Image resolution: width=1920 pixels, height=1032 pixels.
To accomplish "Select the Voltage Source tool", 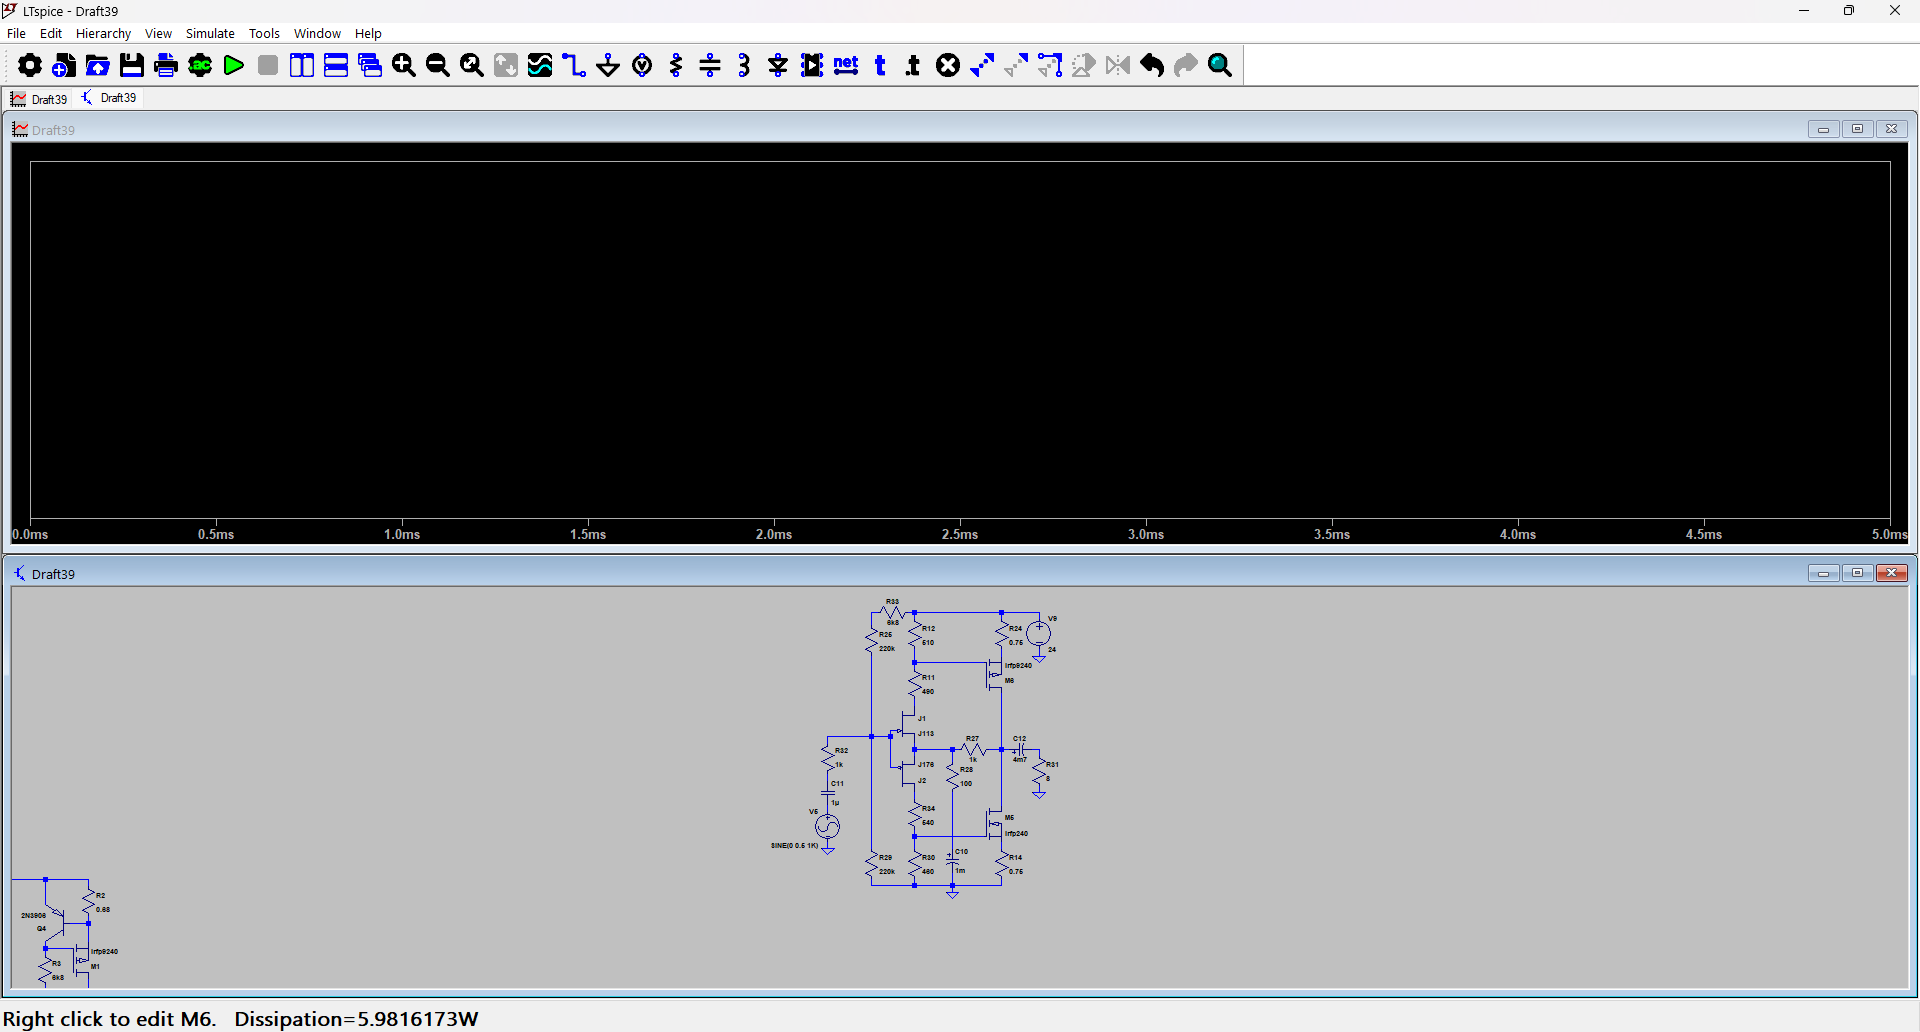I will coord(642,66).
